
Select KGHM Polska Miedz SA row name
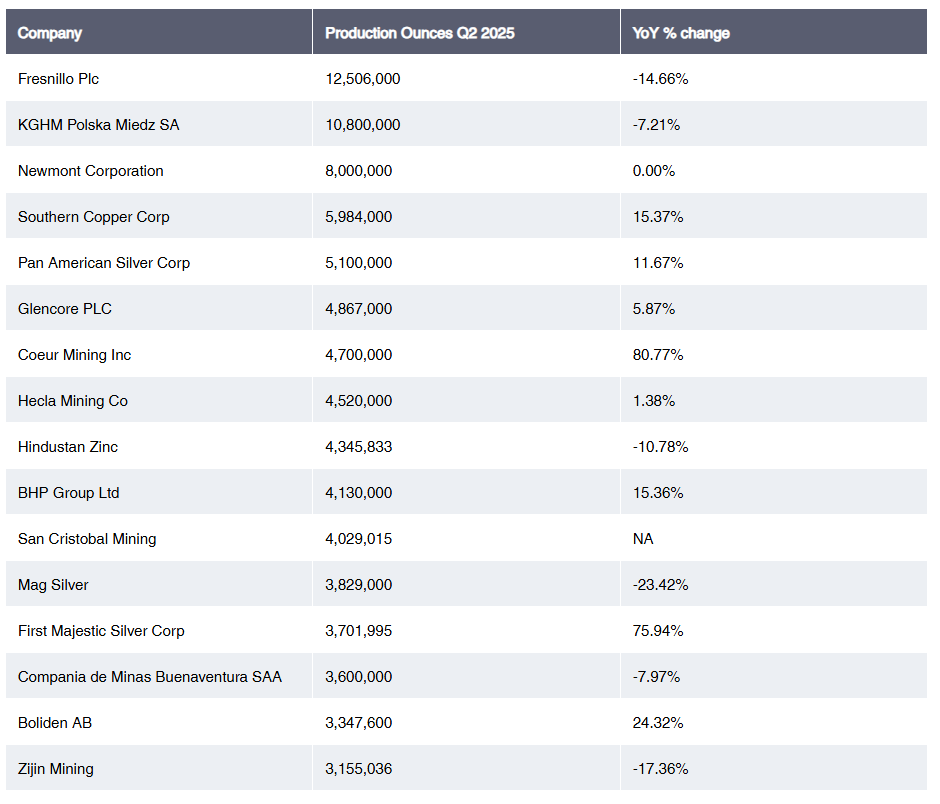[x=99, y=125]
